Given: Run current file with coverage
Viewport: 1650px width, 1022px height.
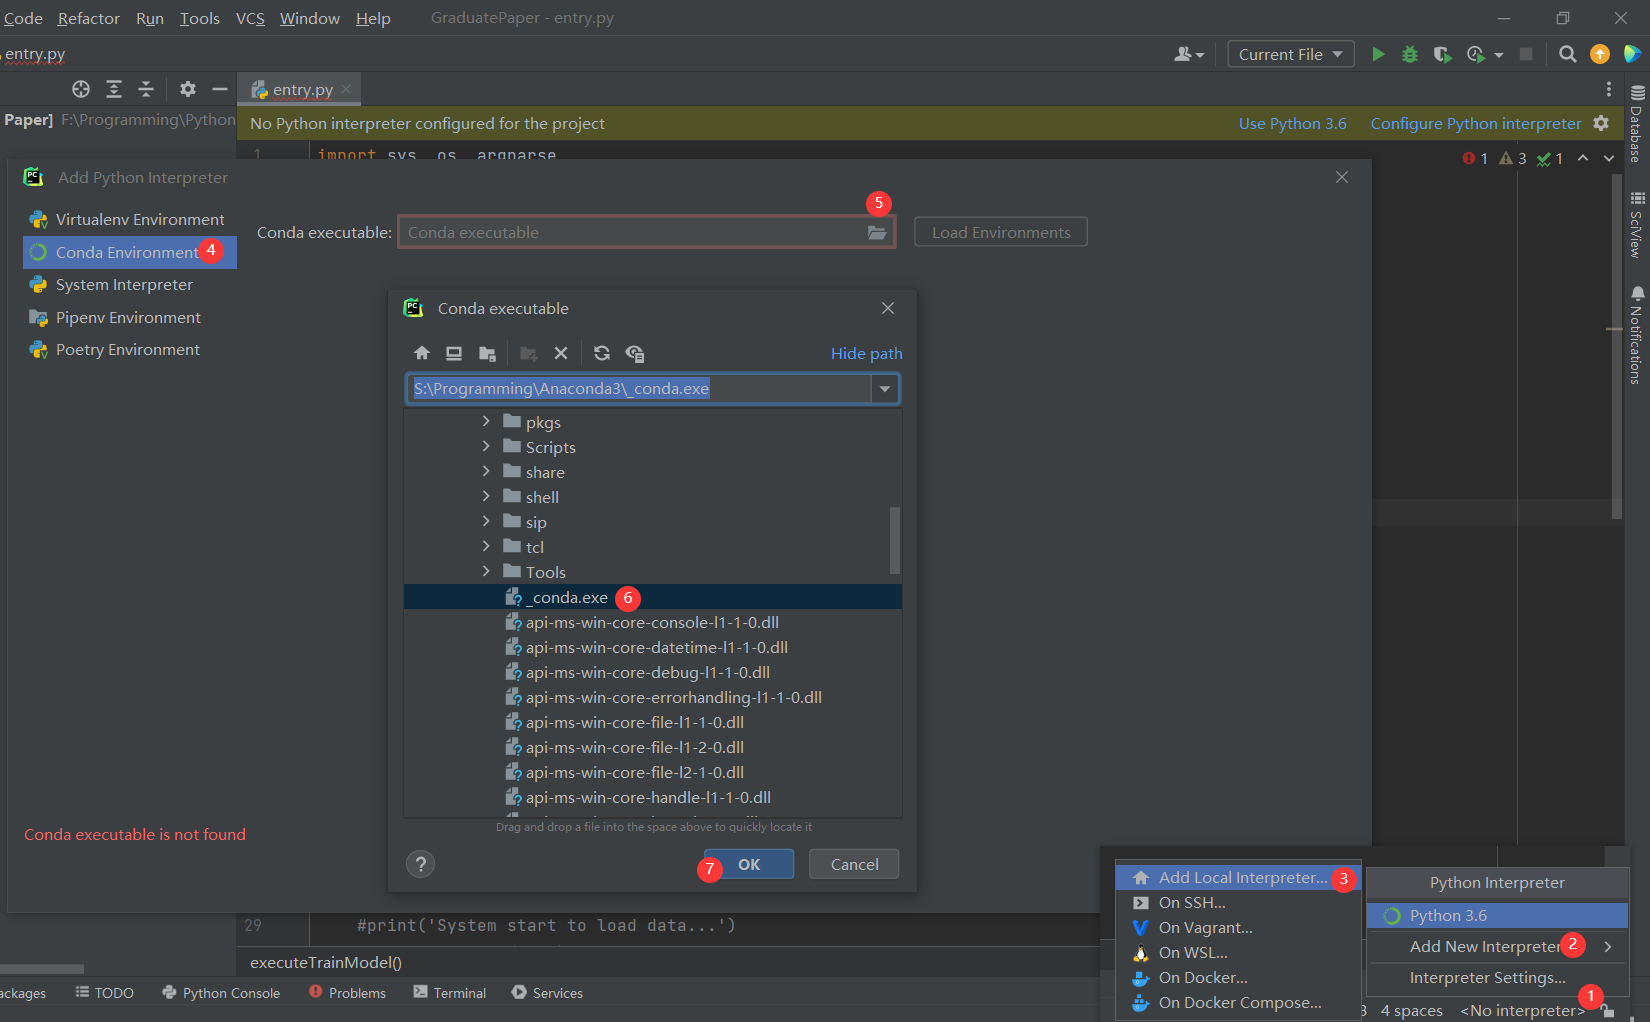Looking at the screenshot, I should (x=1442, y=54).
